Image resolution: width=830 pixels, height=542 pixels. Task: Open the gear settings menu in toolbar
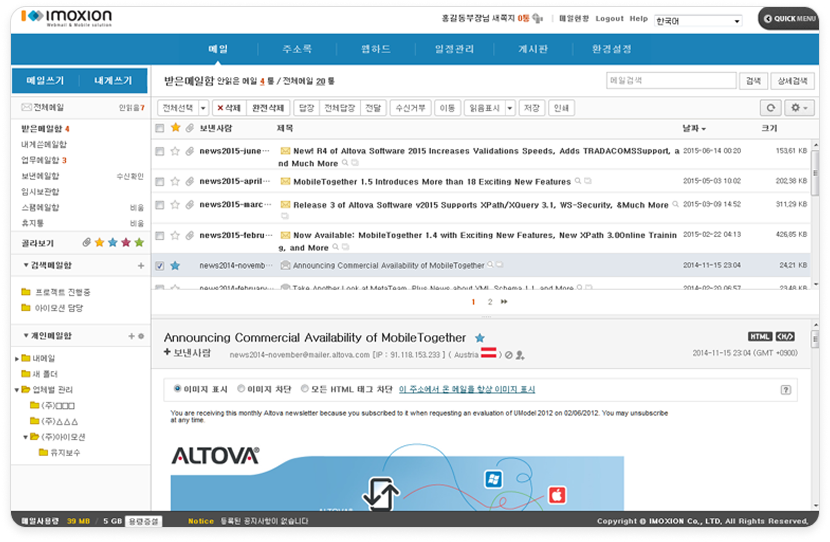799,108
